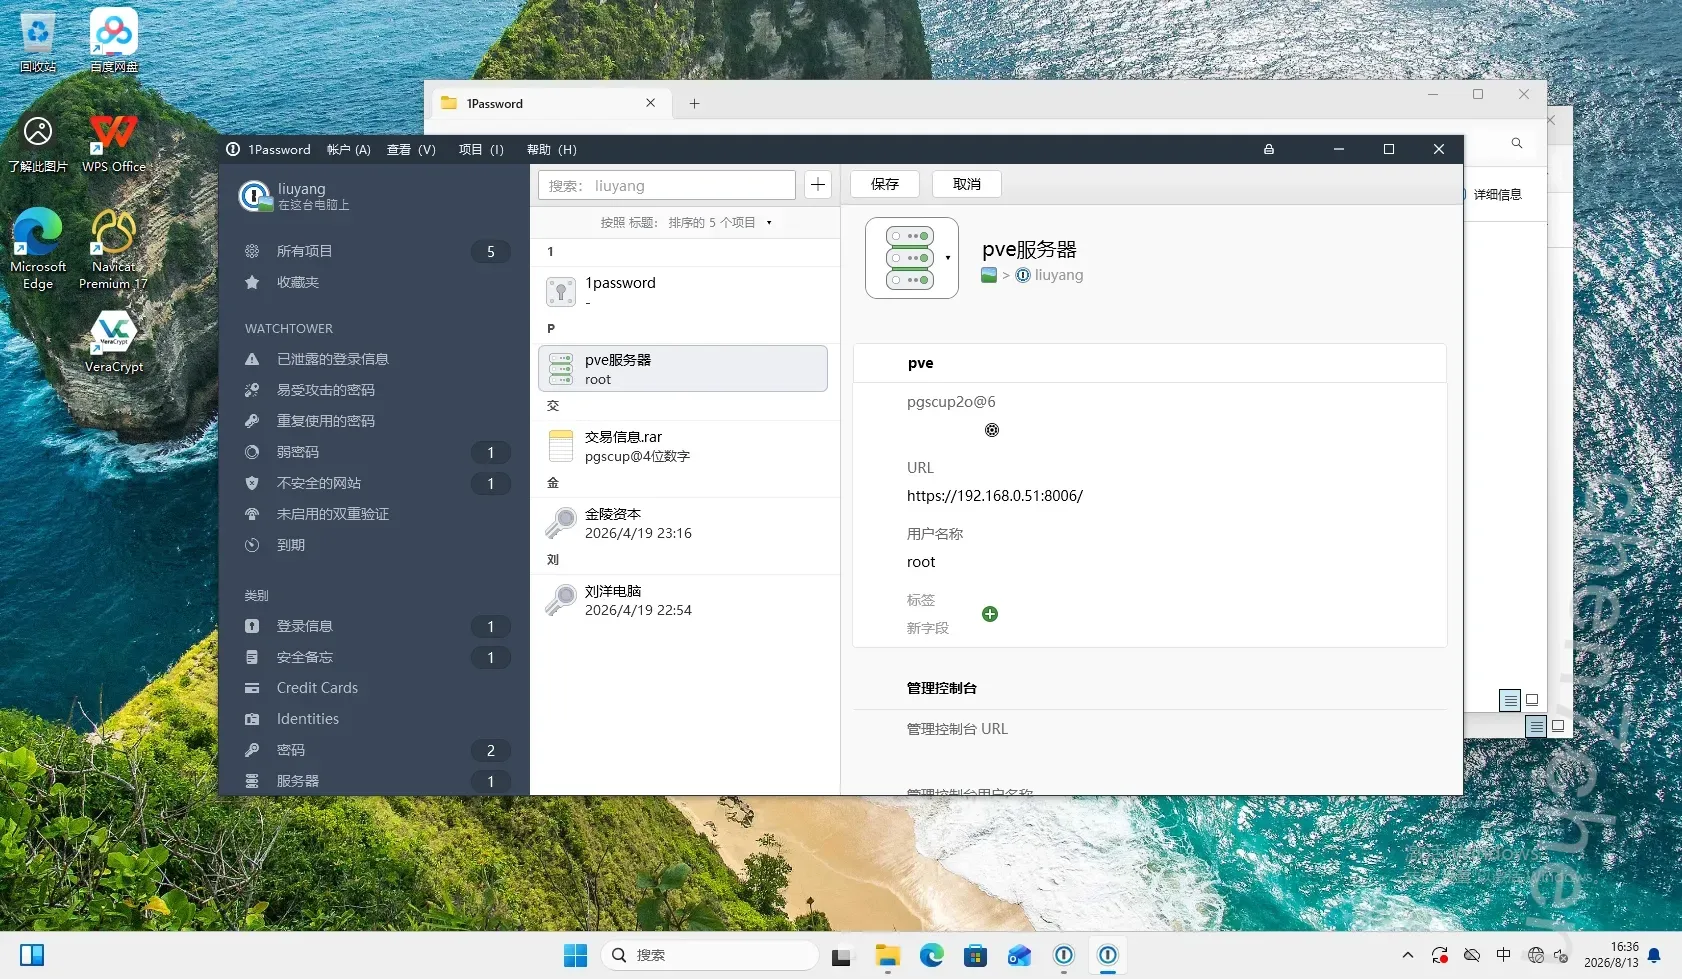The image size is (1682, 979).
Task: Lock 1Password with the title bar padlock
Action: [1269, 149]
